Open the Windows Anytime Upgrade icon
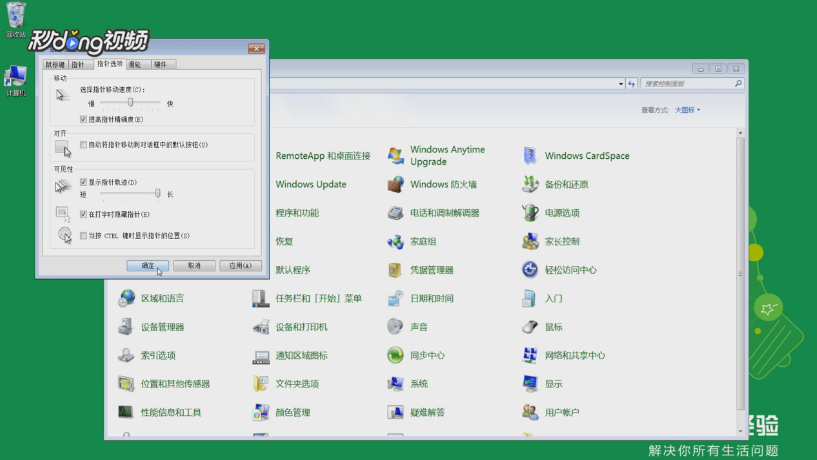Viewport: 817px width, 460px height. point(395,156)
